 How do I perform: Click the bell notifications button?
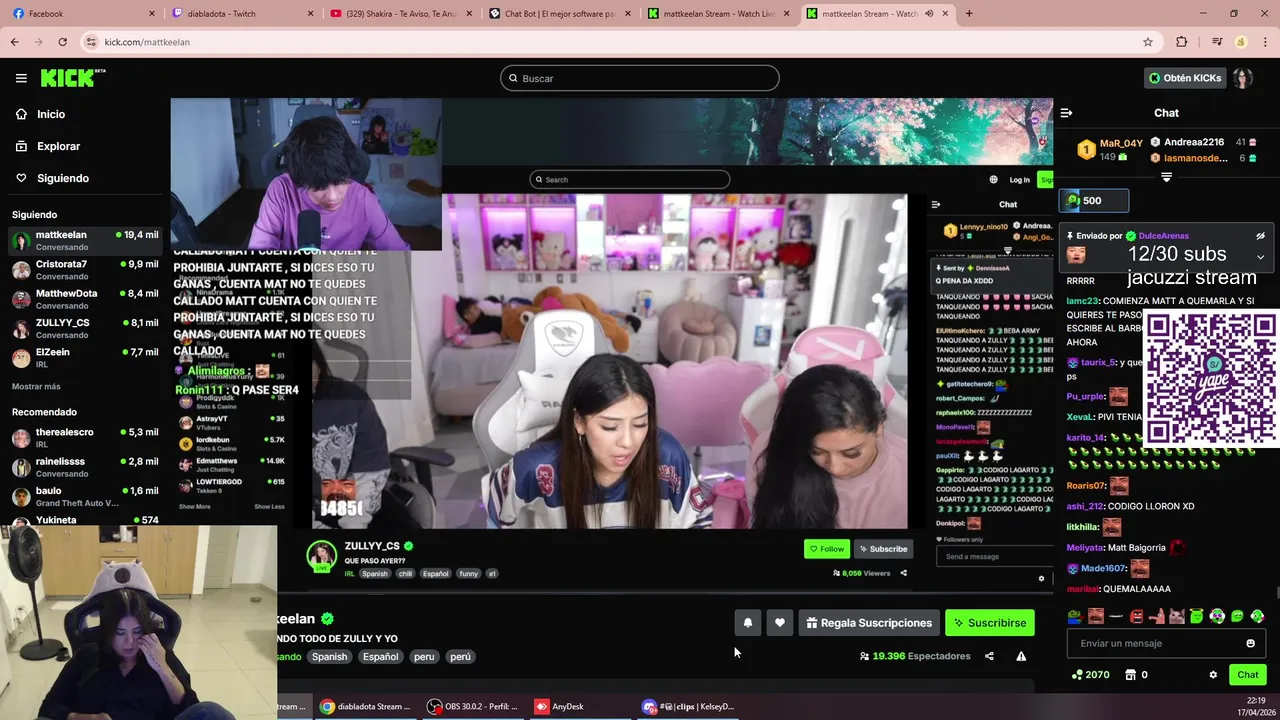point(747,622)
